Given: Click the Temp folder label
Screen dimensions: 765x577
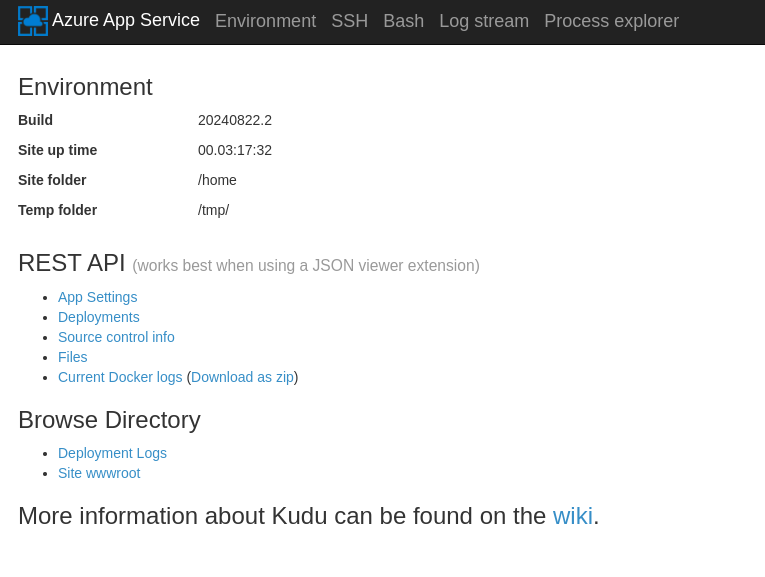Looking at the screenshot, I should (58, 210).
